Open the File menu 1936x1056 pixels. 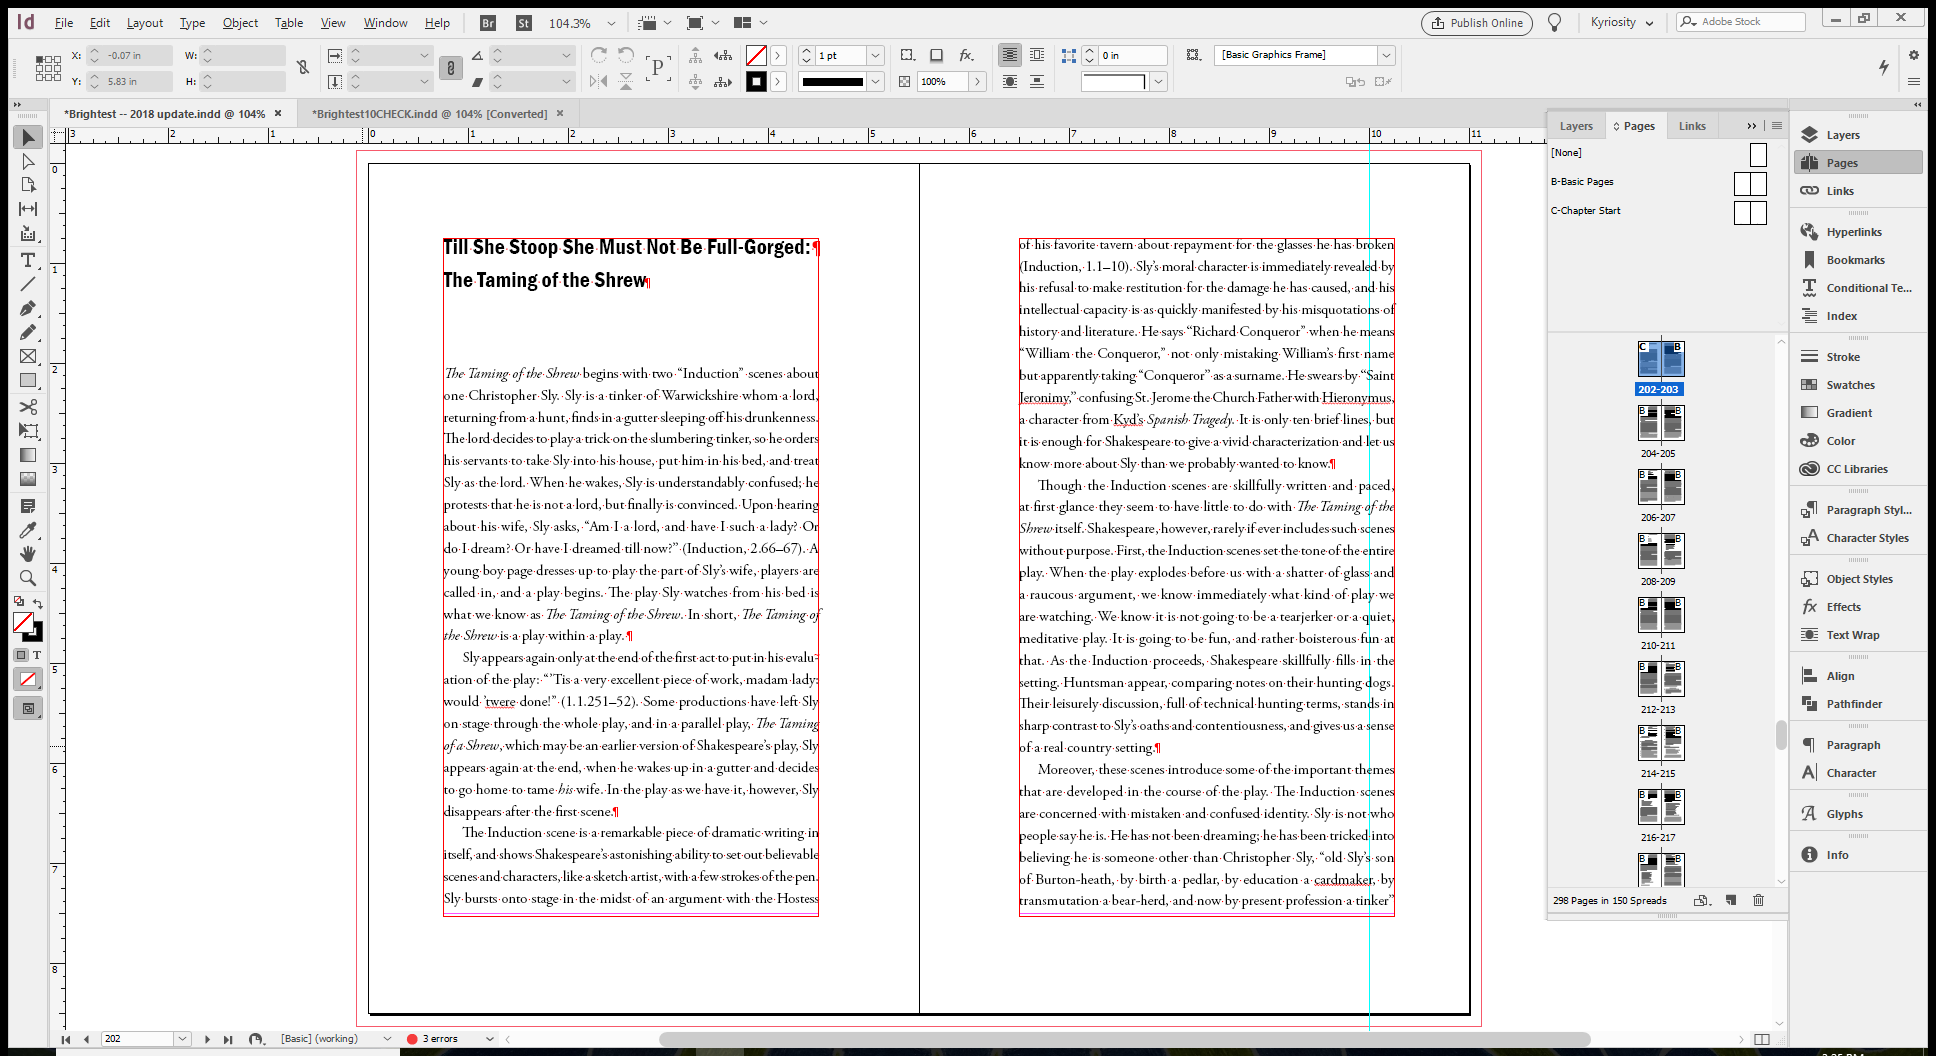coord(64,23)
